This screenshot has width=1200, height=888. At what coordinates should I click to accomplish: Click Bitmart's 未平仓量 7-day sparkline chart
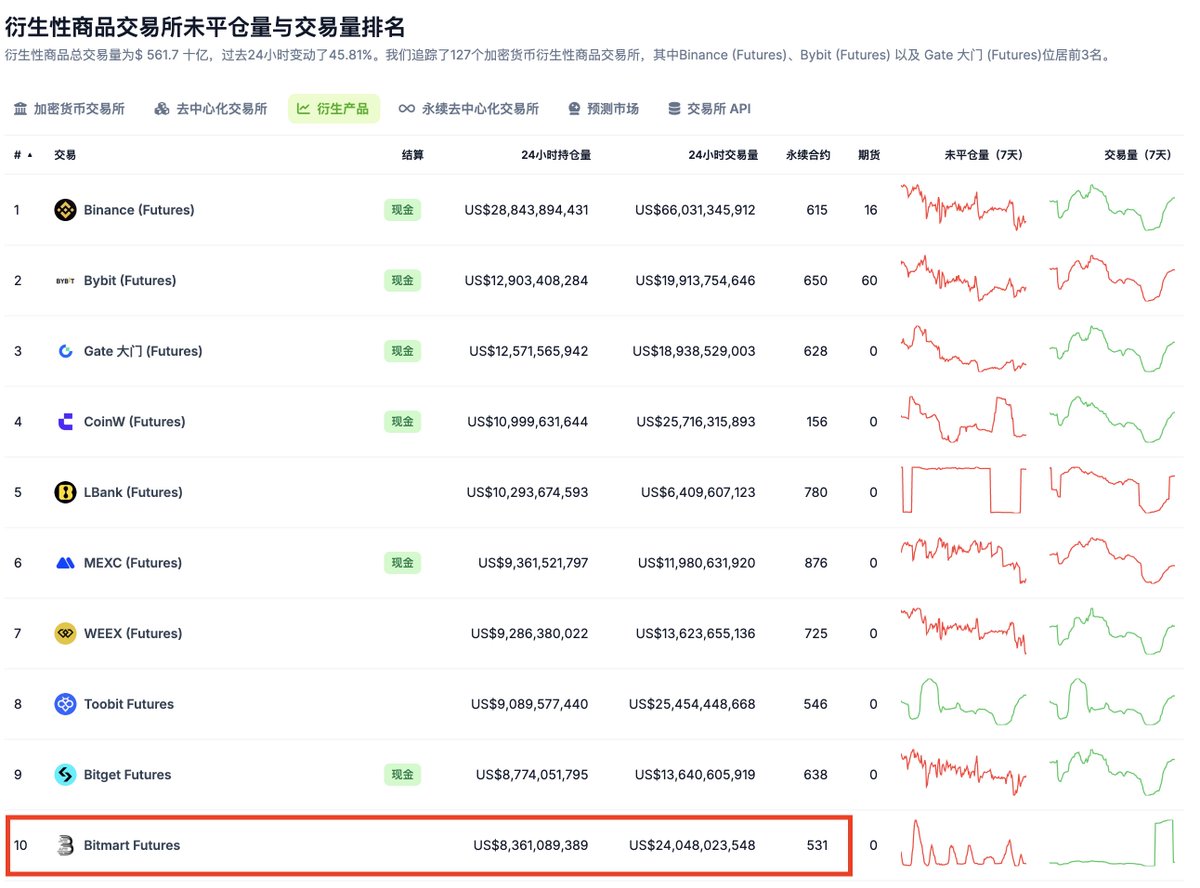tap(964, 843)
